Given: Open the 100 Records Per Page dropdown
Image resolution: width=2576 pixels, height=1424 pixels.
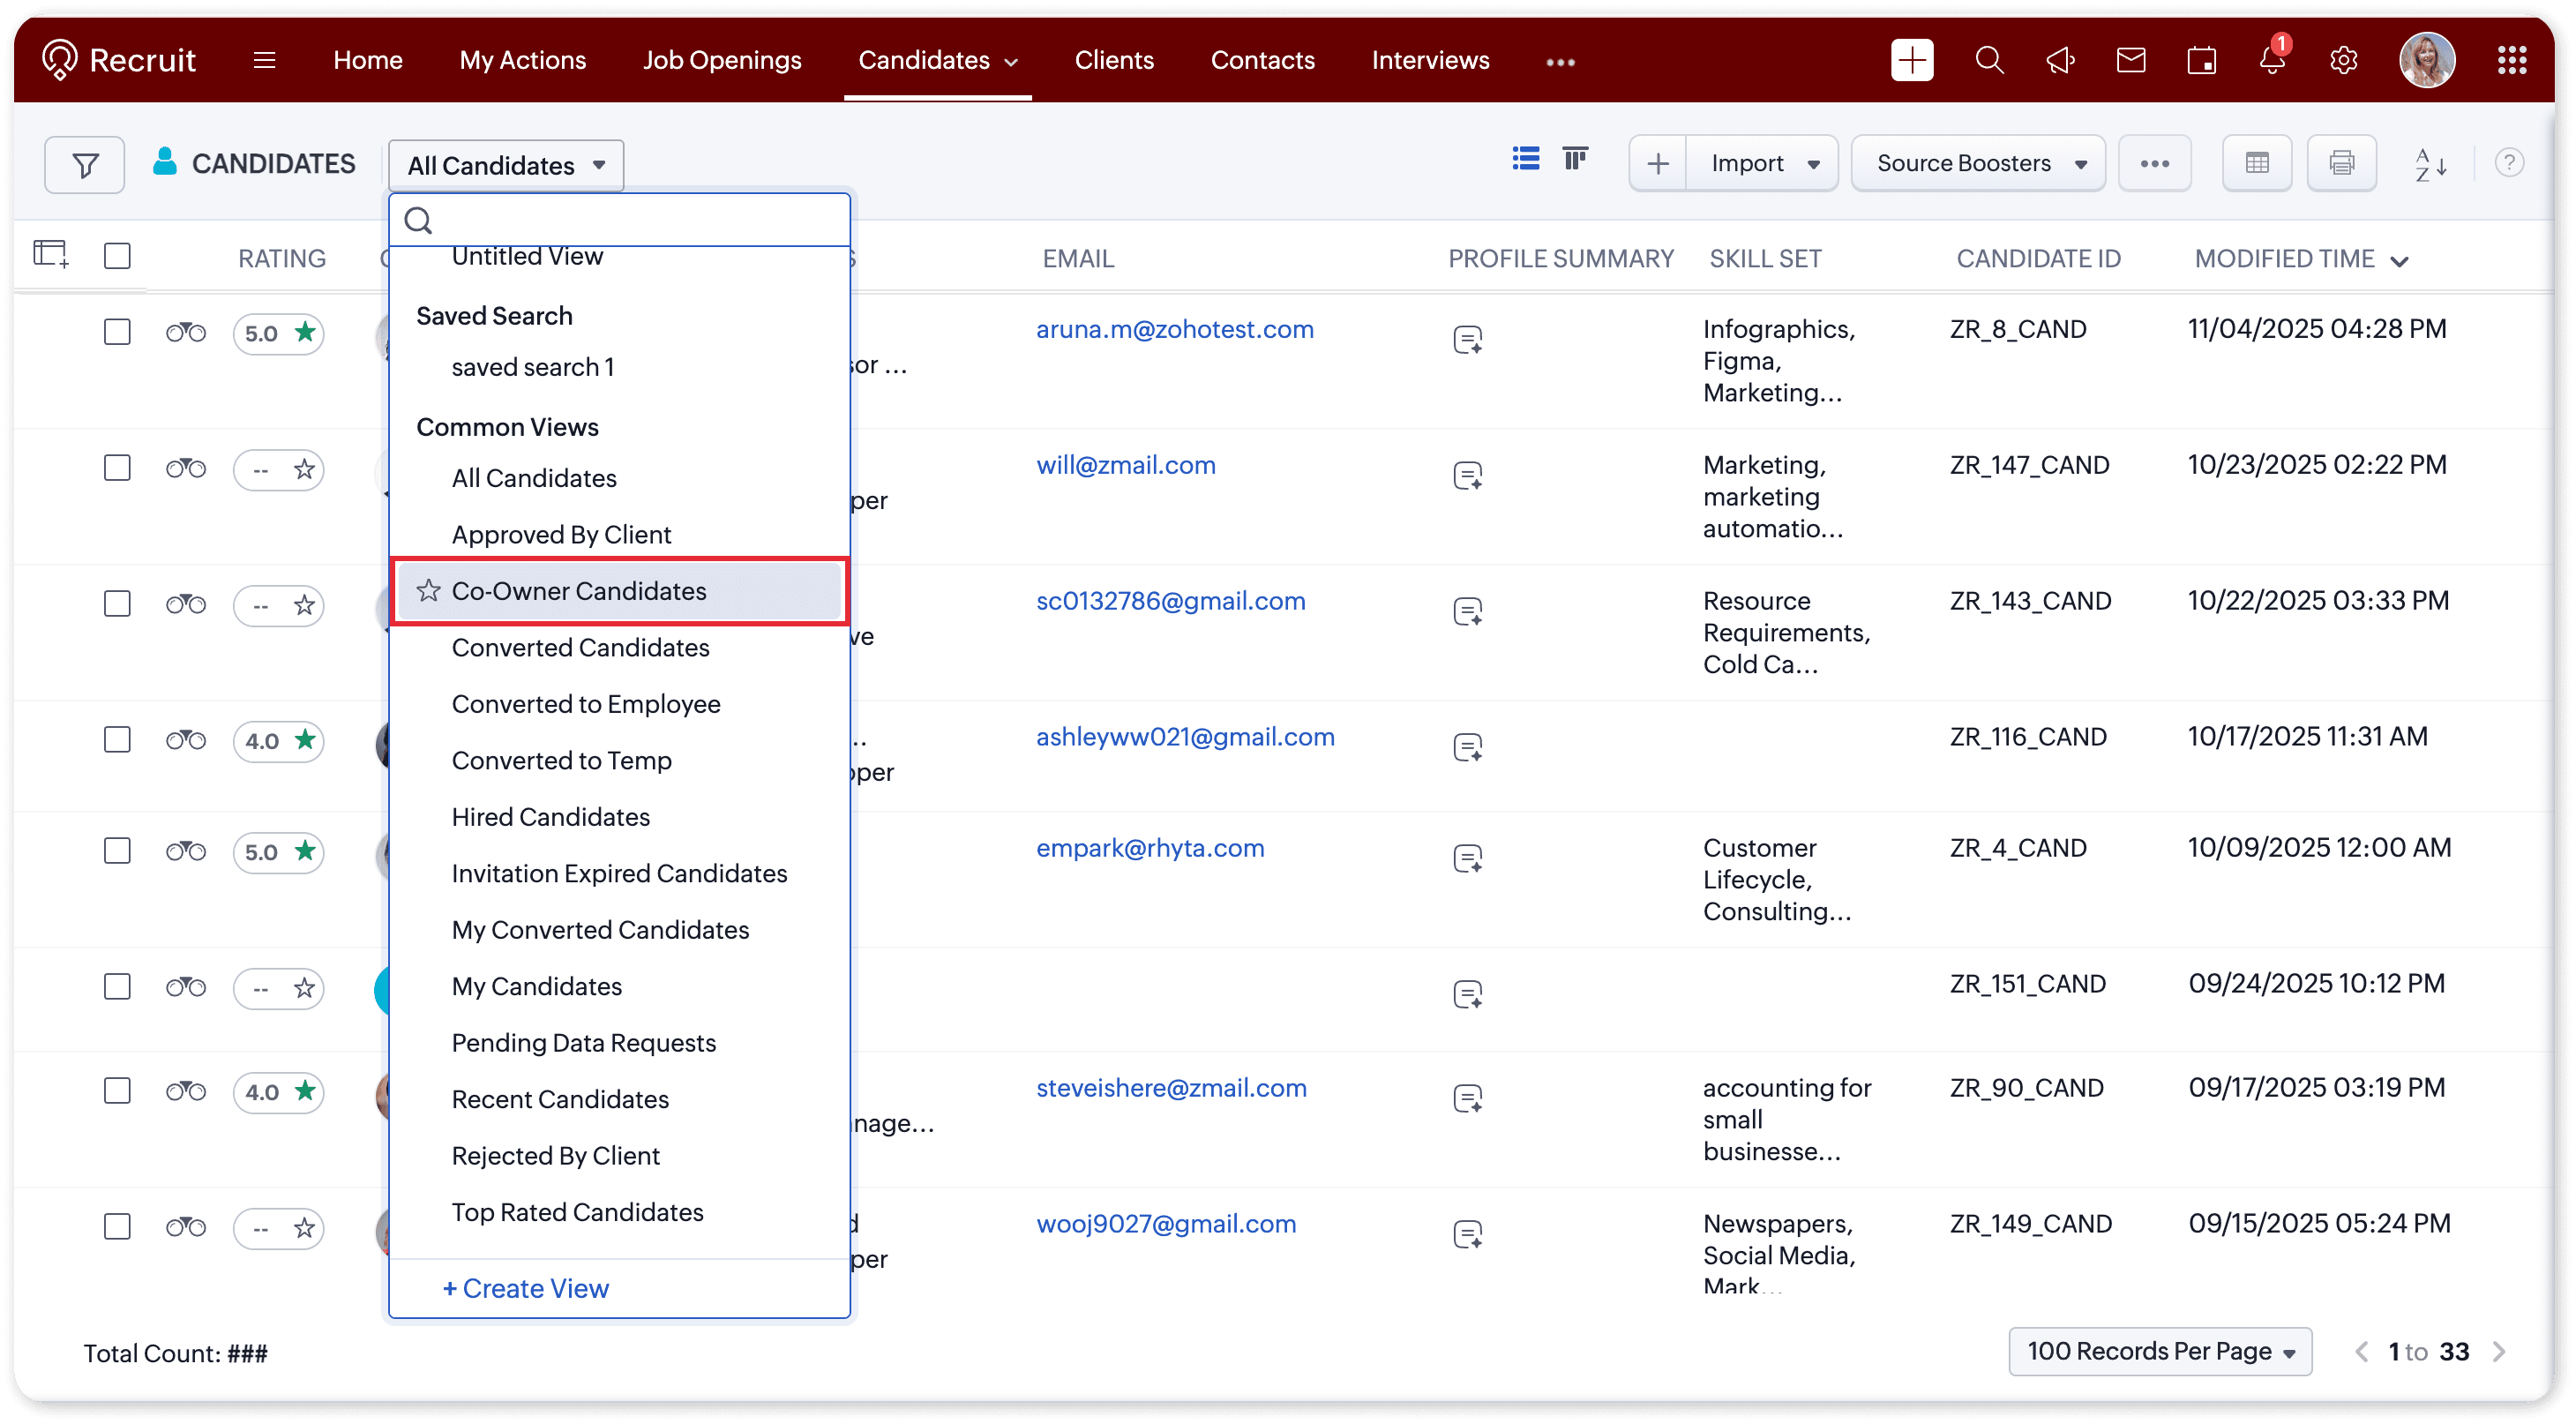Looking at the screenshot, I should tap(2159, 1351).
